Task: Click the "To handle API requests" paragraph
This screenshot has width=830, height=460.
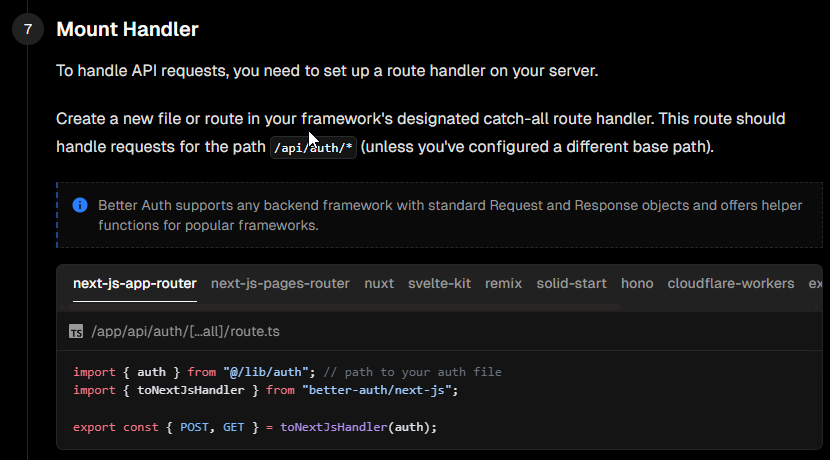Action: point(341,71)
